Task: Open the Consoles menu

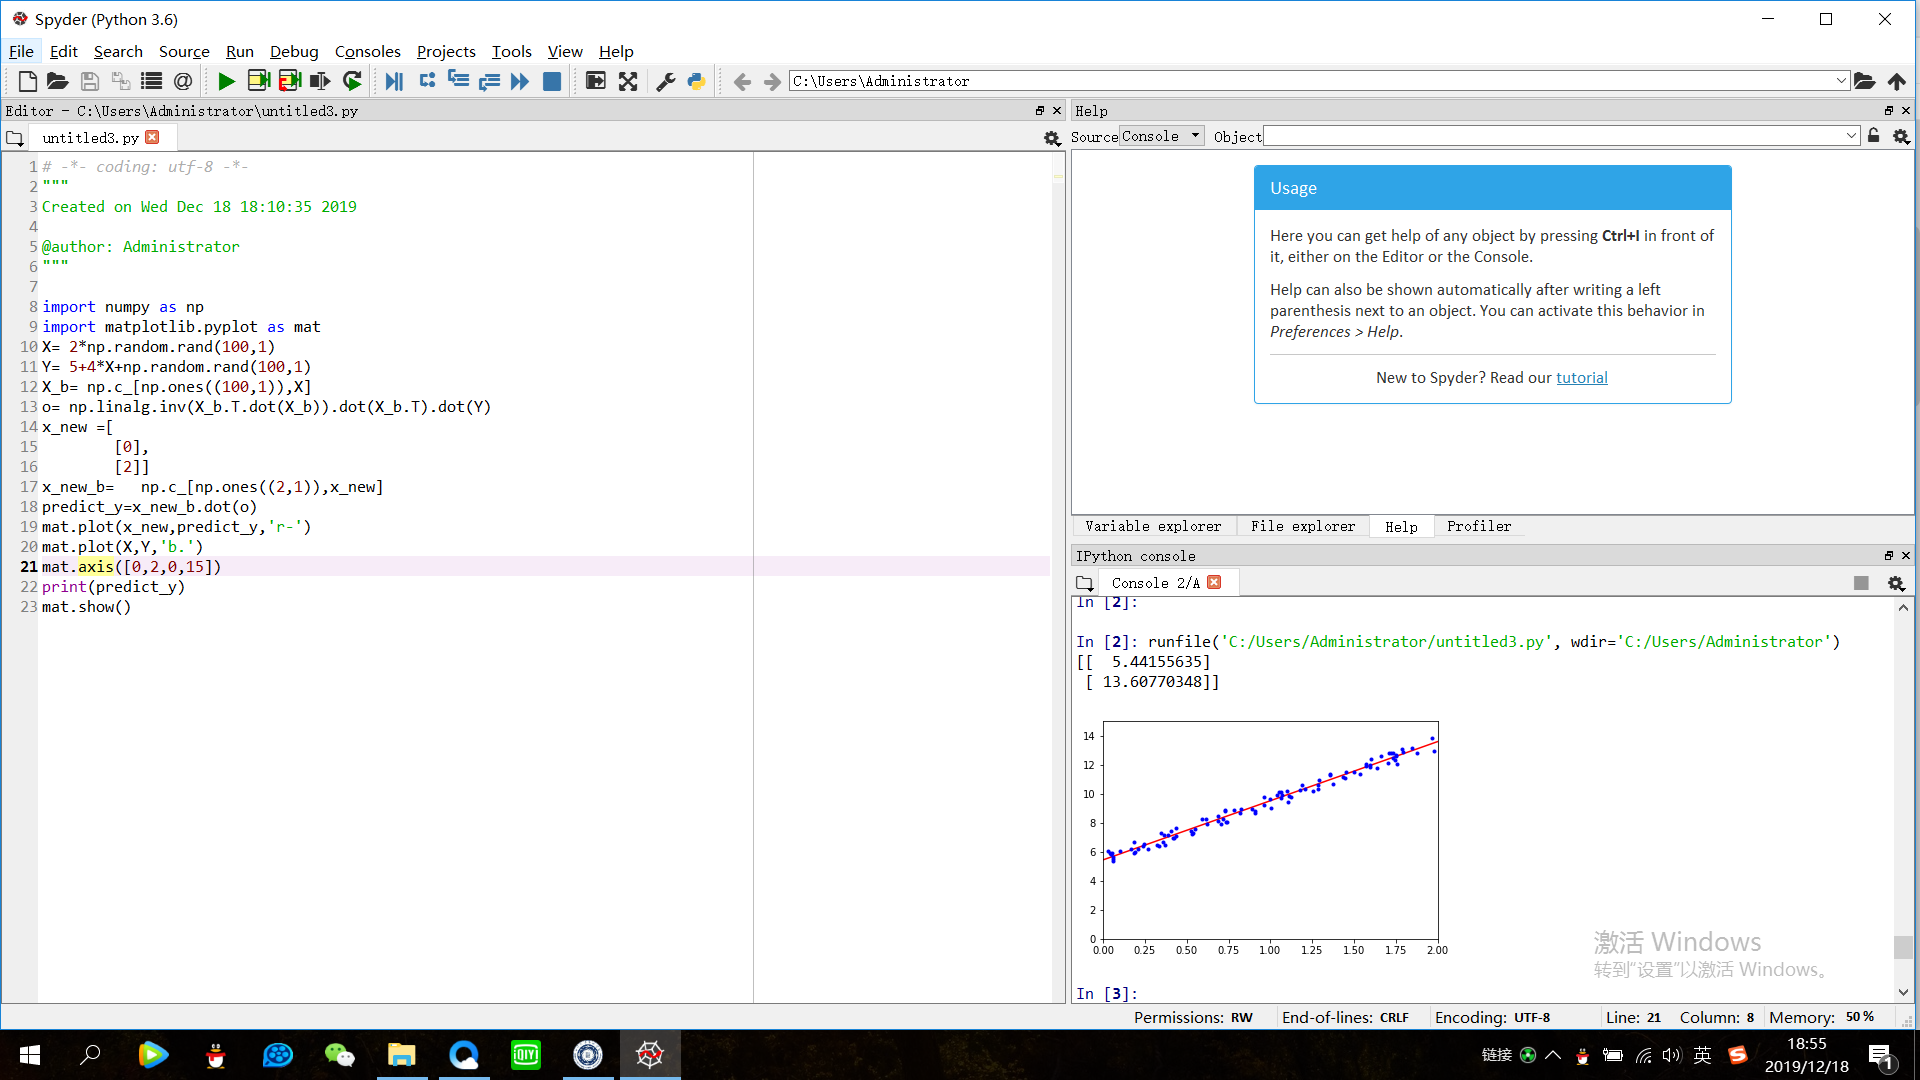Action: (367, 51)
